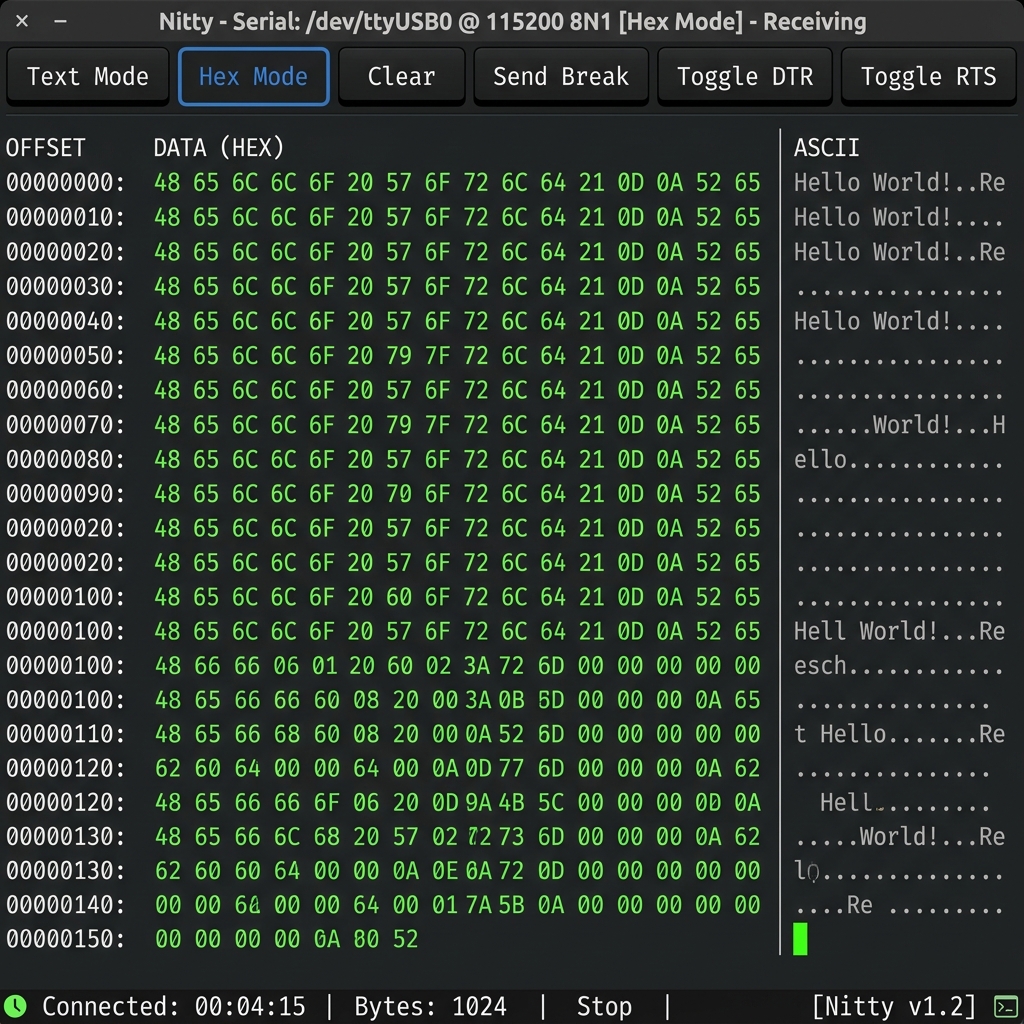Select the Hex Mode button
The image size is (1024, 1024).
point(253,76)
